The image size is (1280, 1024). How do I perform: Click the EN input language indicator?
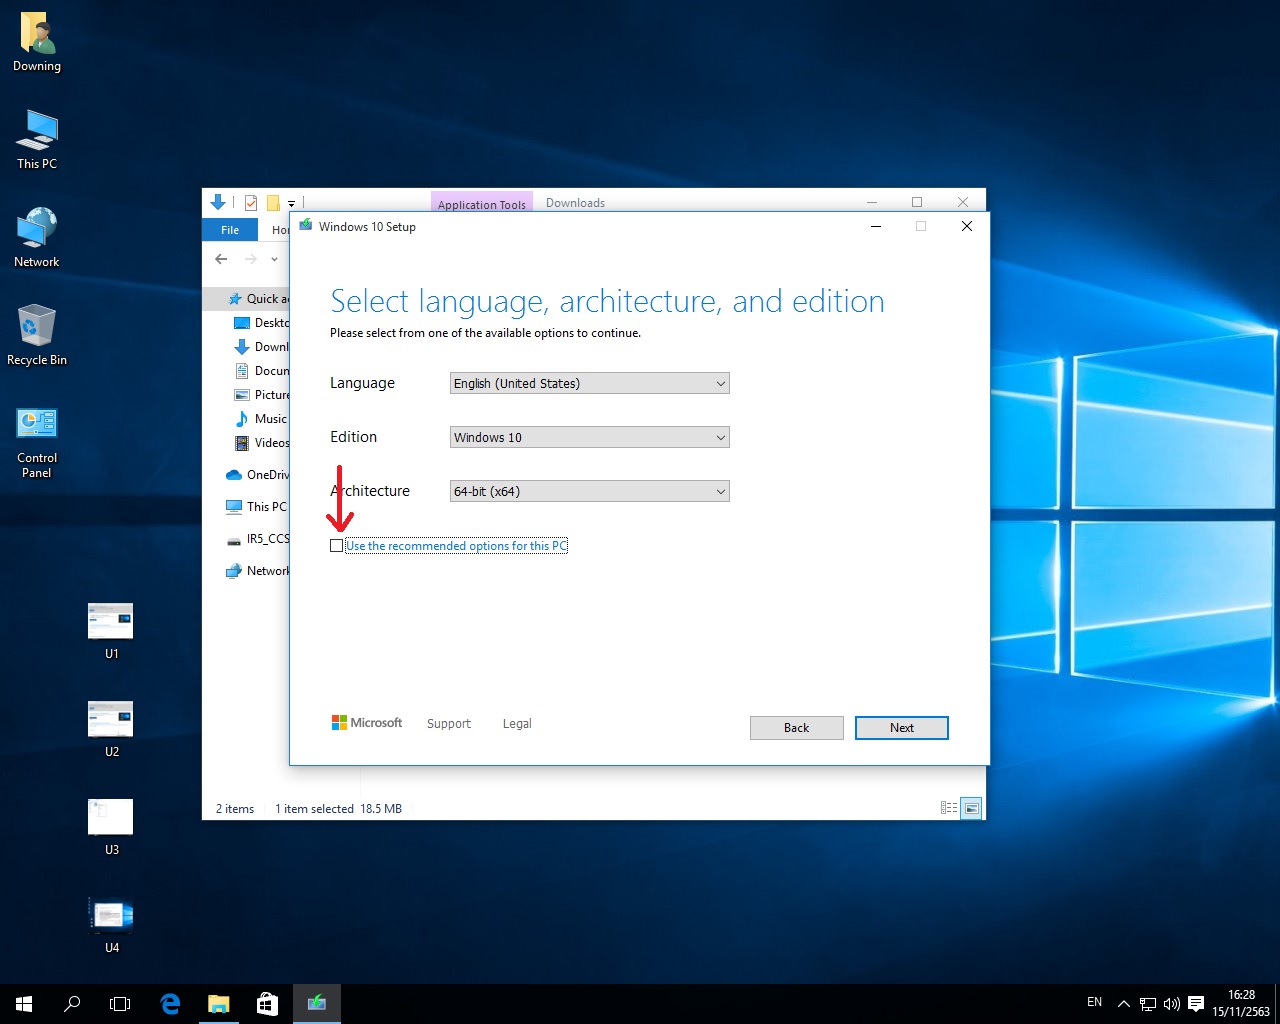1095,1003
